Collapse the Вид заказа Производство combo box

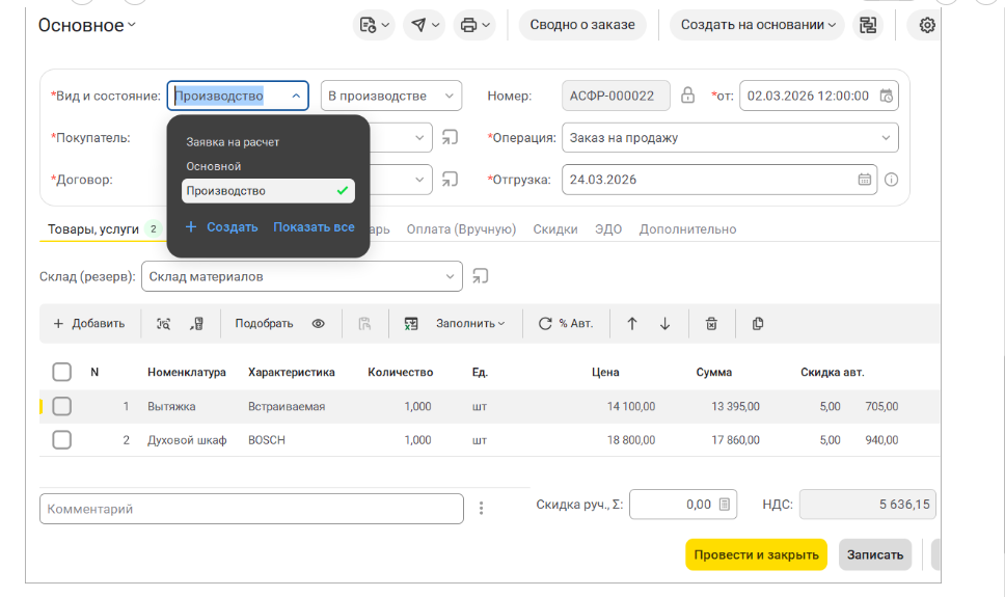(296, 96)
